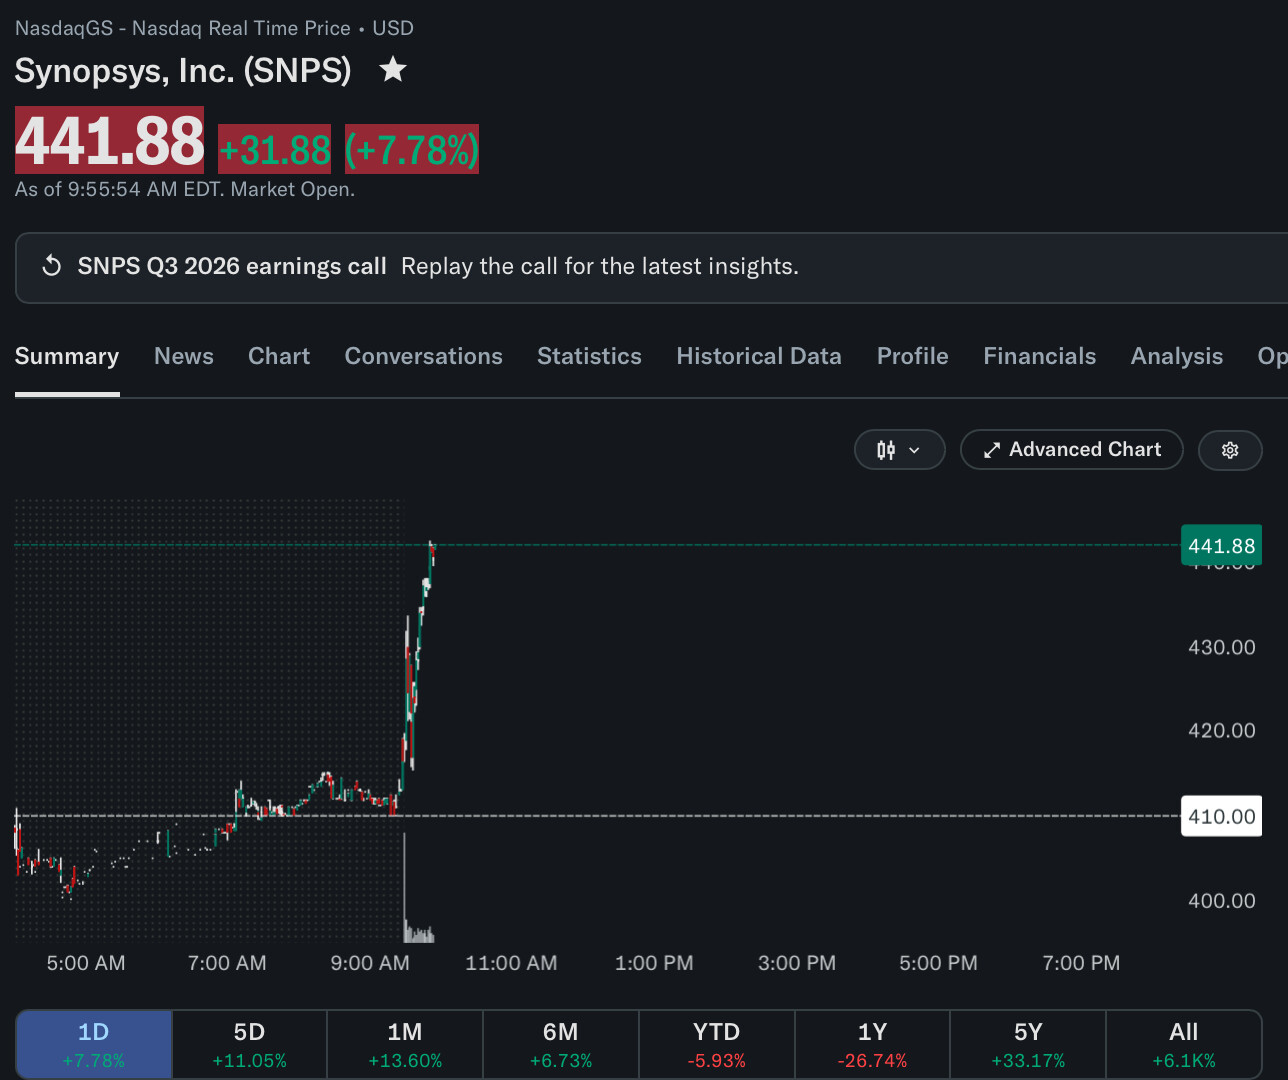Select the 1M time range

(405, 1044)
